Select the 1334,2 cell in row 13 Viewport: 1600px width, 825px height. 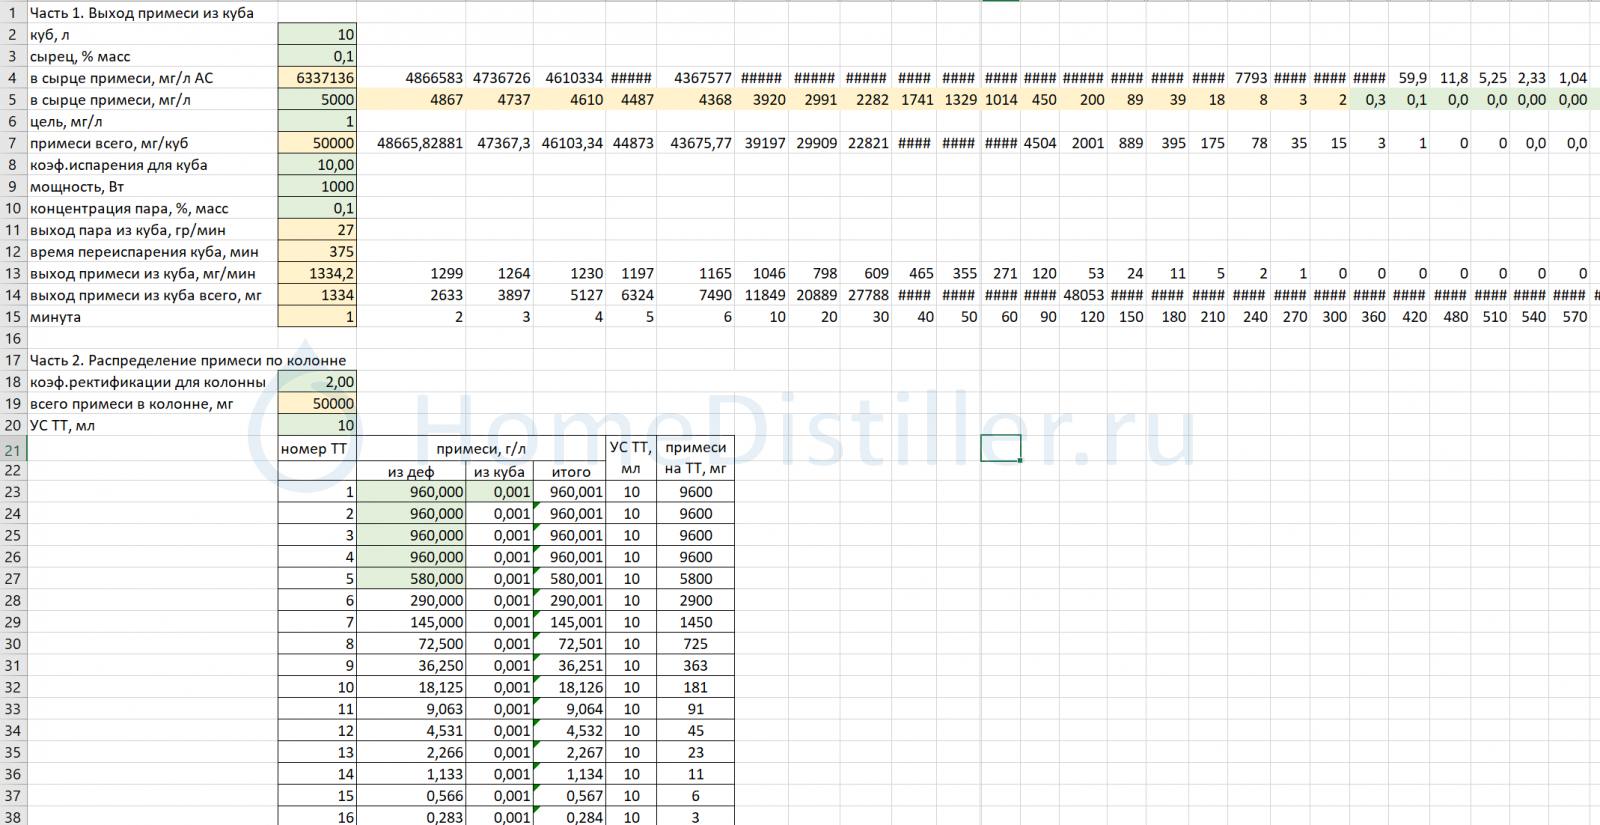tap(317, 274)
